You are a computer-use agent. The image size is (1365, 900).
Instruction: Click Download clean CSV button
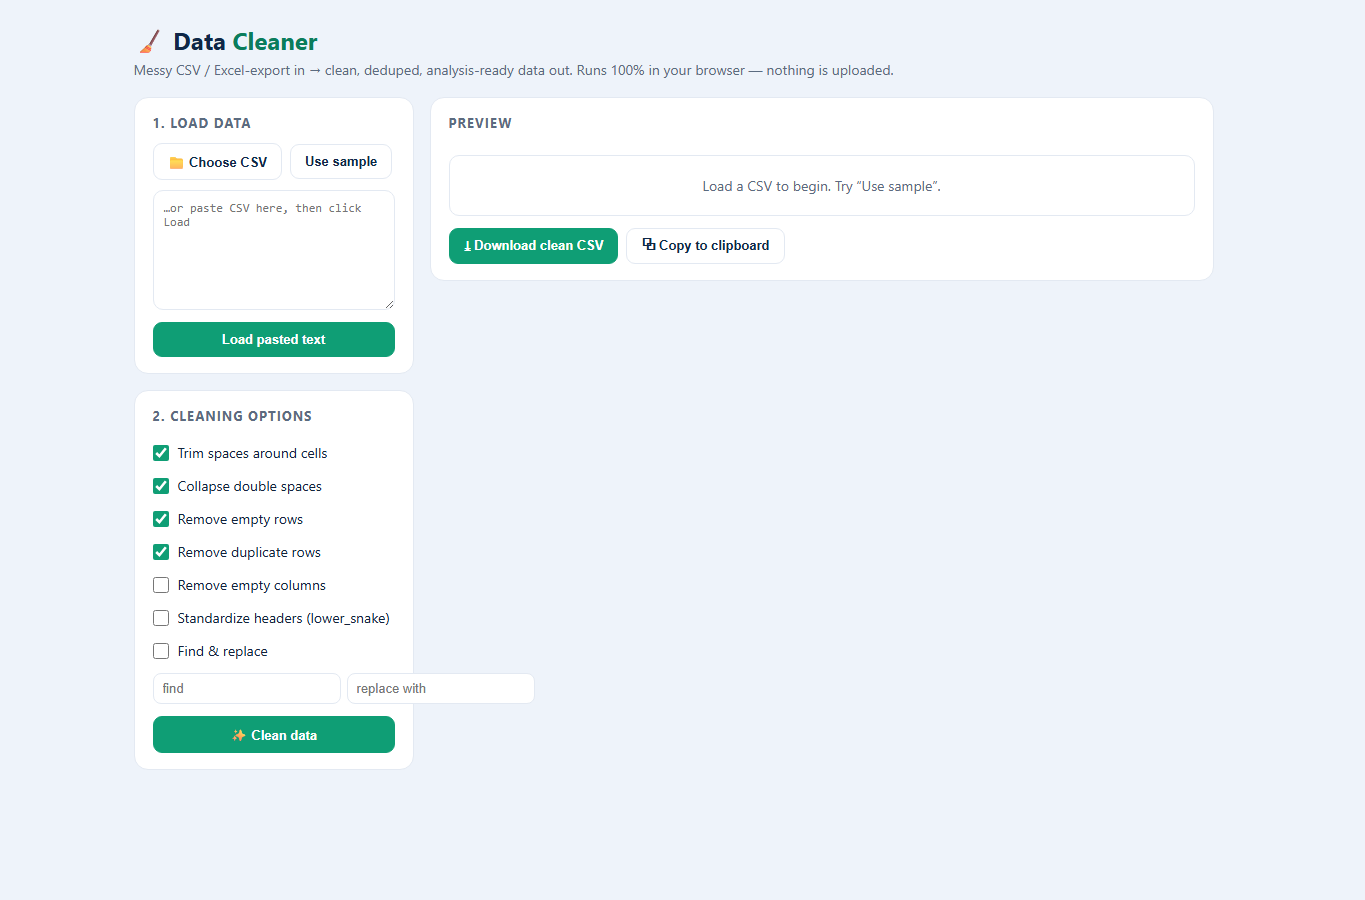(x=533, y=246)
